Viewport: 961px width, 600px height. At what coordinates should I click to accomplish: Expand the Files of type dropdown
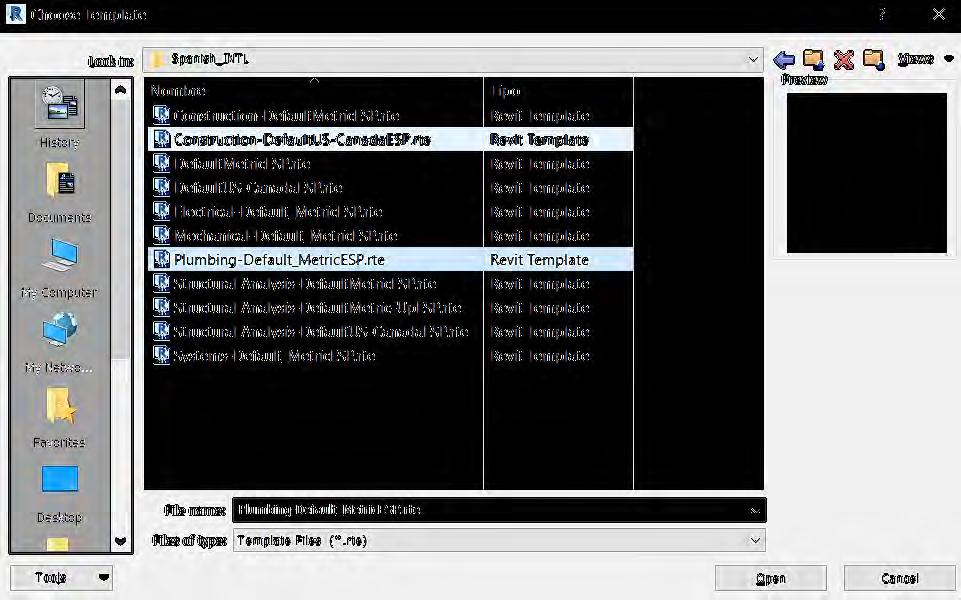(x=755, y=541)
